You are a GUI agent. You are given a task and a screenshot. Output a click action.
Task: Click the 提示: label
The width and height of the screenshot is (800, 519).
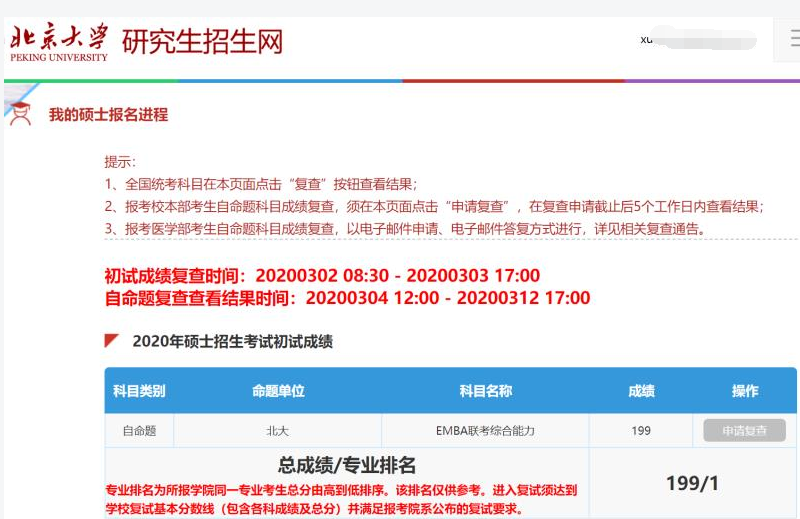coord(120,162)
